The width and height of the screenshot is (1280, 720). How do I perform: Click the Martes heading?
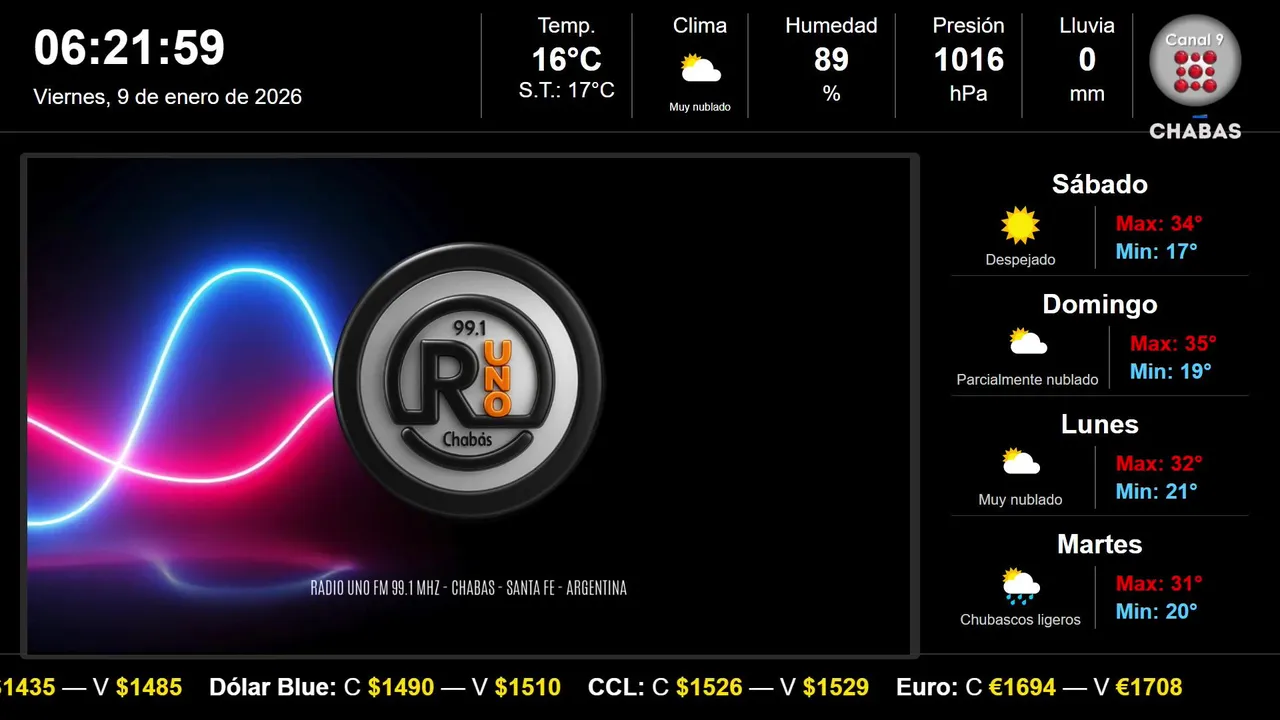coord(1099,544)
